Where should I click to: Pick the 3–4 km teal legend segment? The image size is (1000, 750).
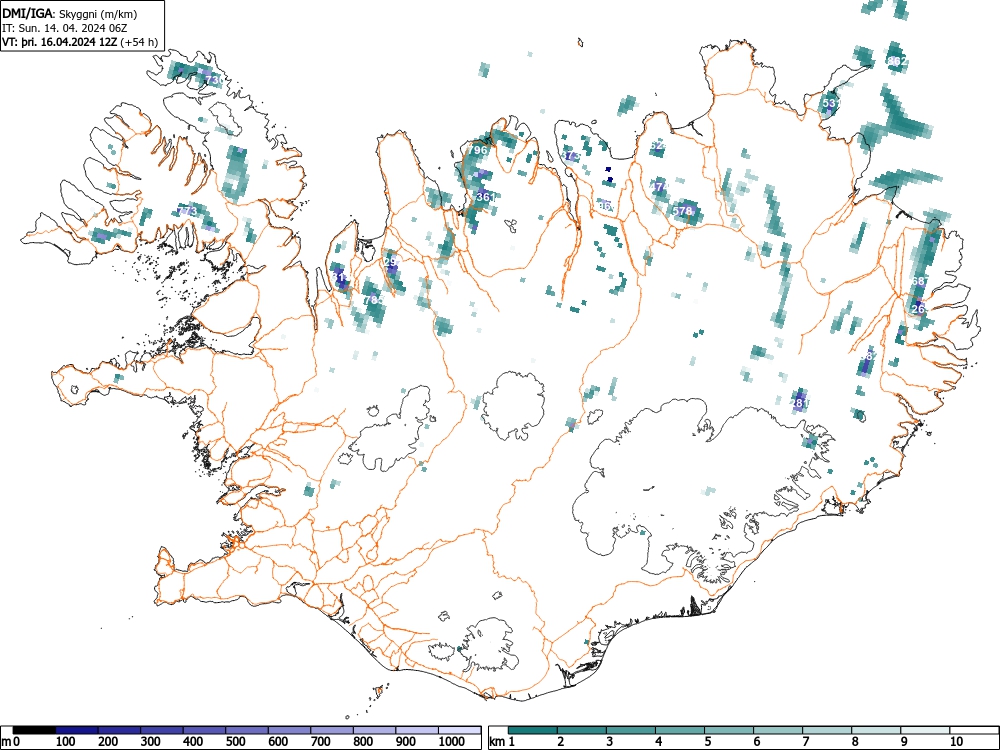coord(631,730)
